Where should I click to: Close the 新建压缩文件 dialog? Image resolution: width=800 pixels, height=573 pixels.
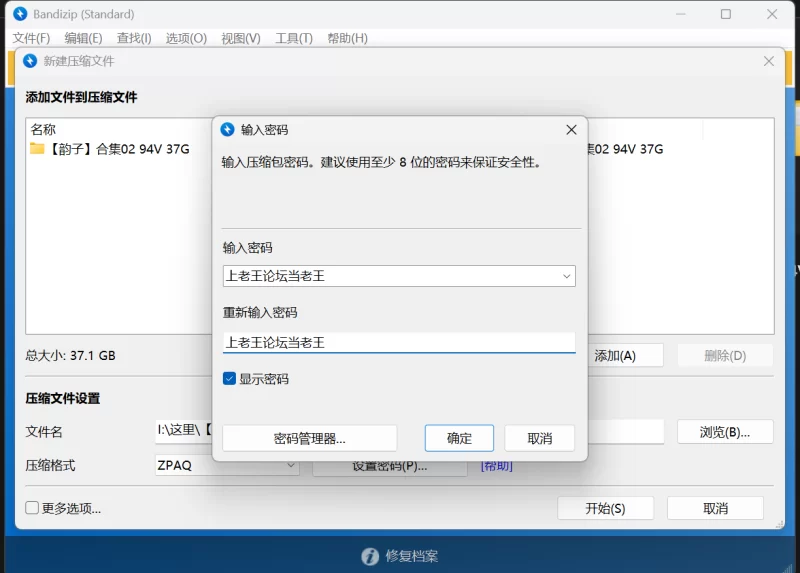769,61
